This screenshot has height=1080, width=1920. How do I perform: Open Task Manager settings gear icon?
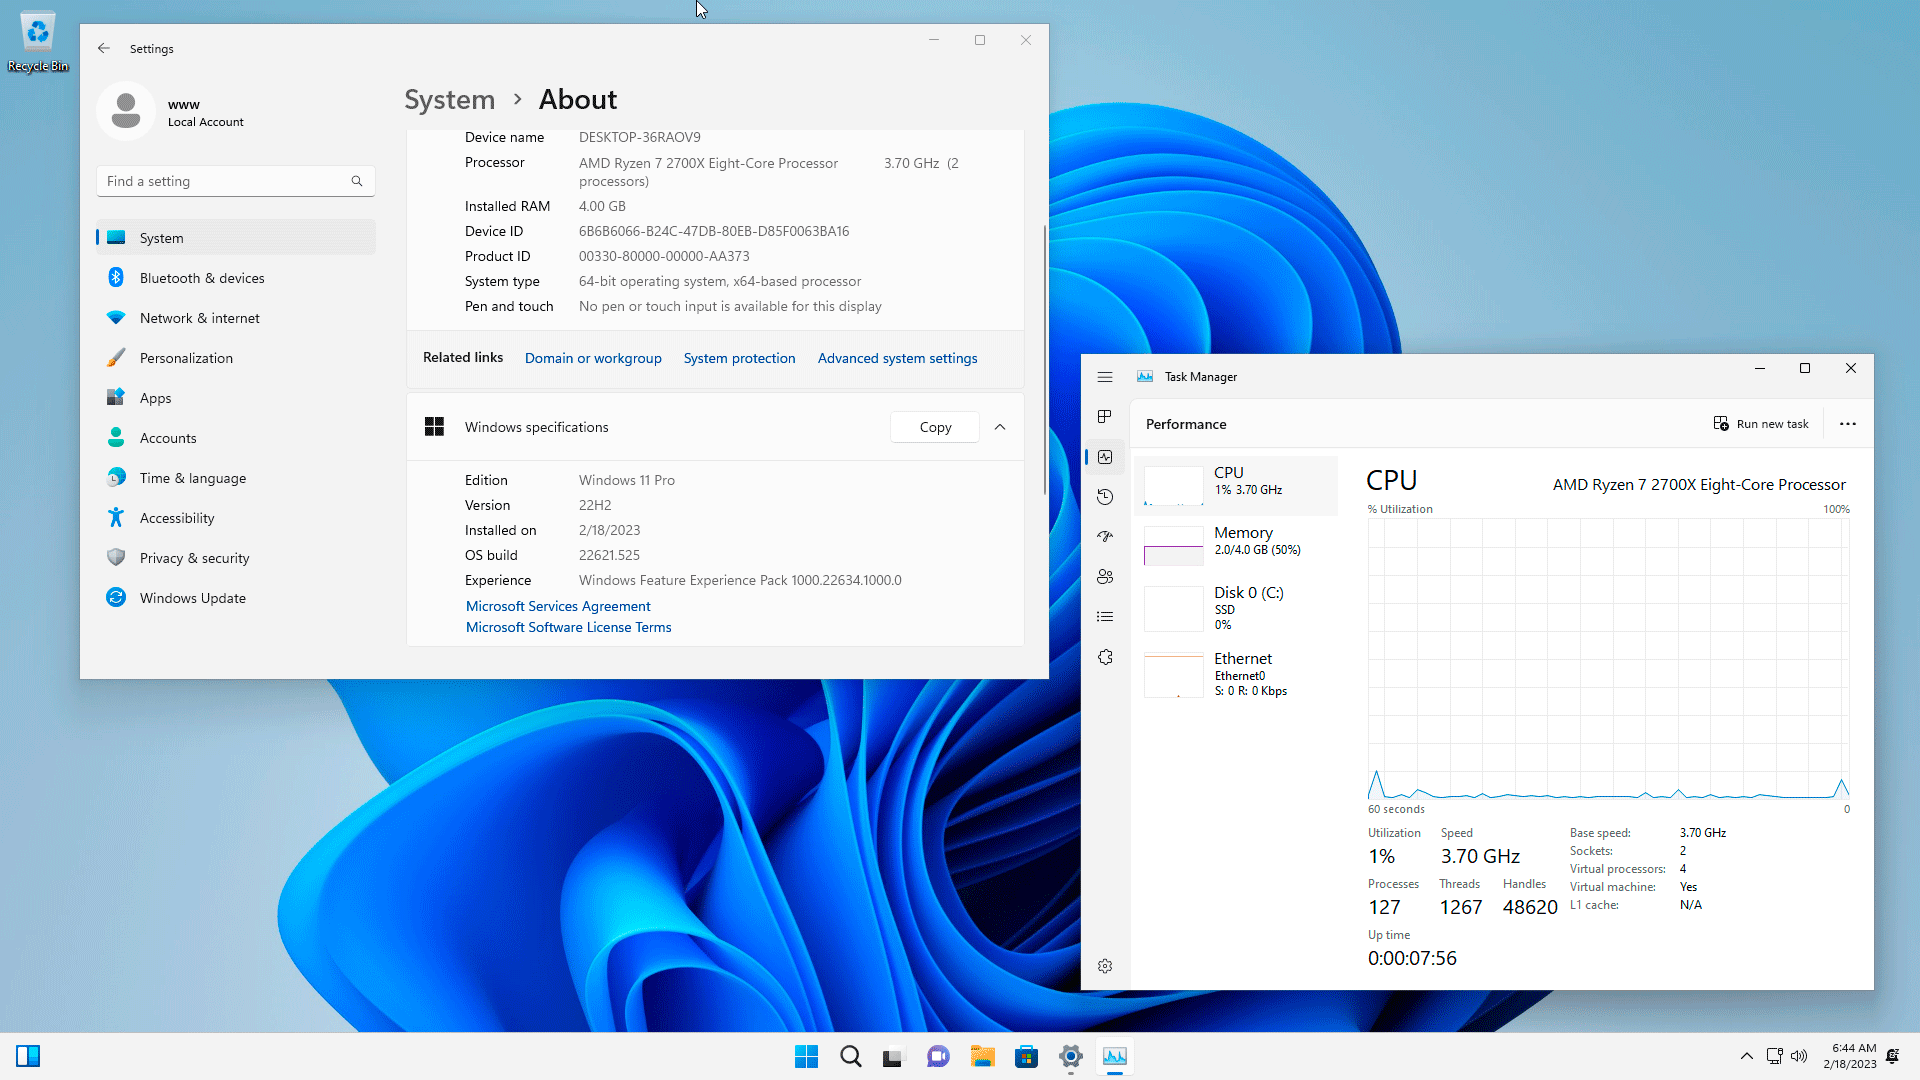pyautogui.click(x=1105, y=966)
